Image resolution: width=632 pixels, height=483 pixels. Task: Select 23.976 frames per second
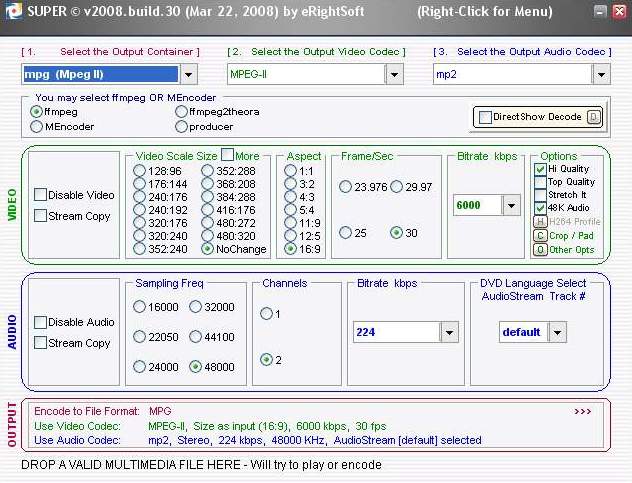point(345,187)
